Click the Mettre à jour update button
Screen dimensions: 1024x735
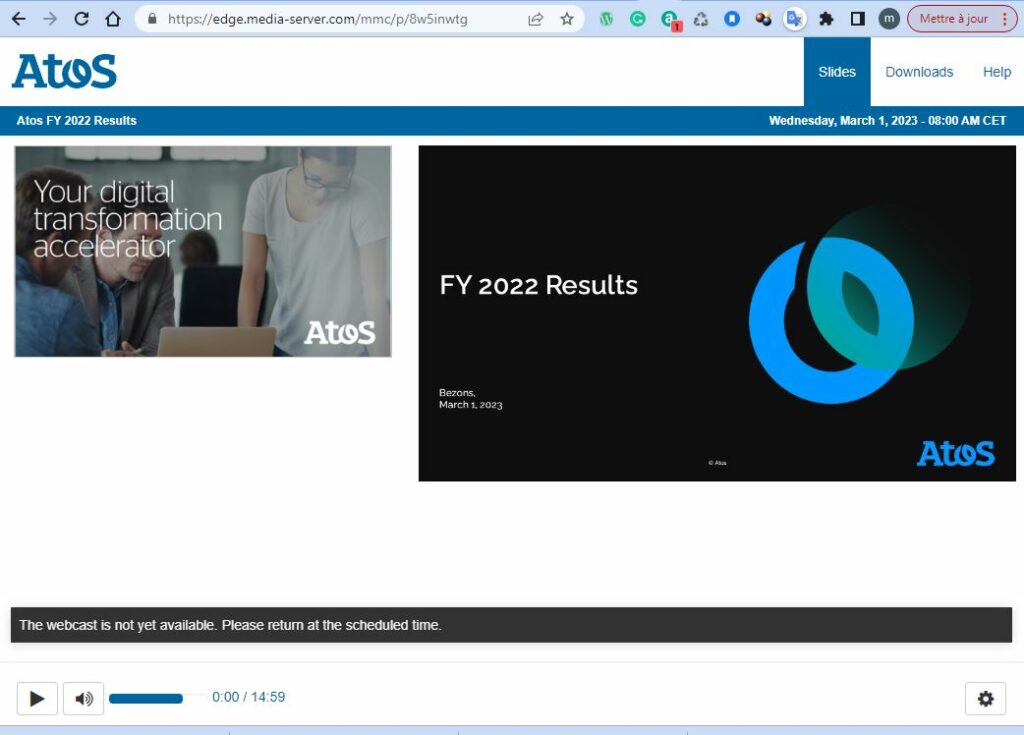953,19
